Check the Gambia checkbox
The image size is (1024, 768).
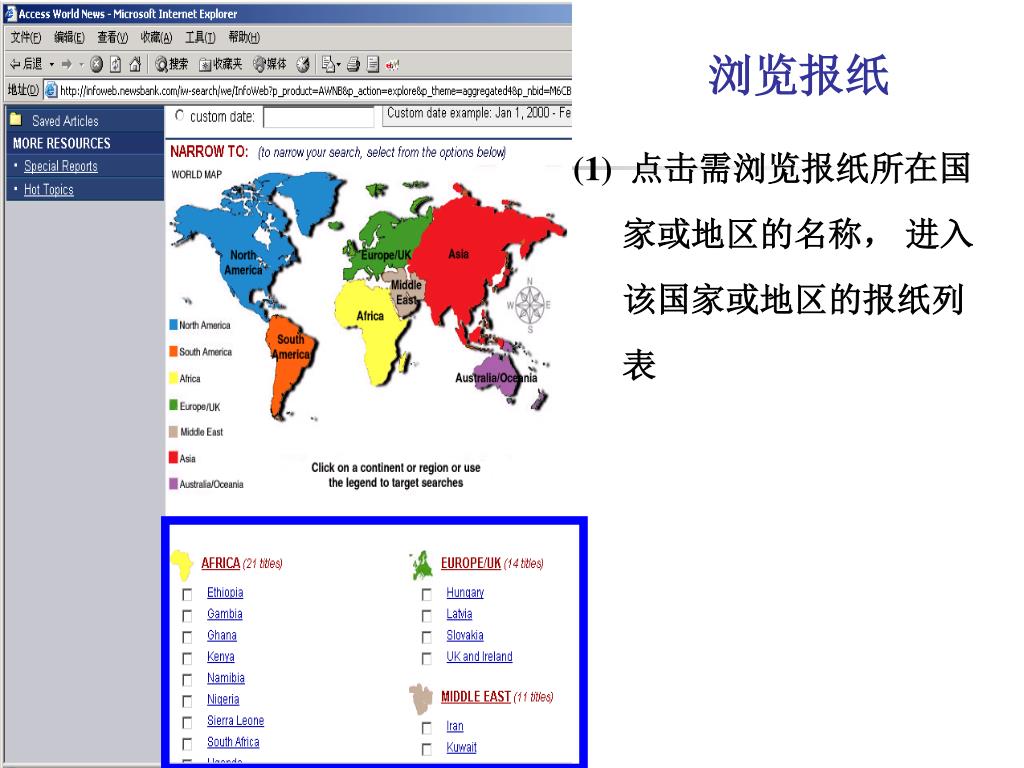pos(187,616)
